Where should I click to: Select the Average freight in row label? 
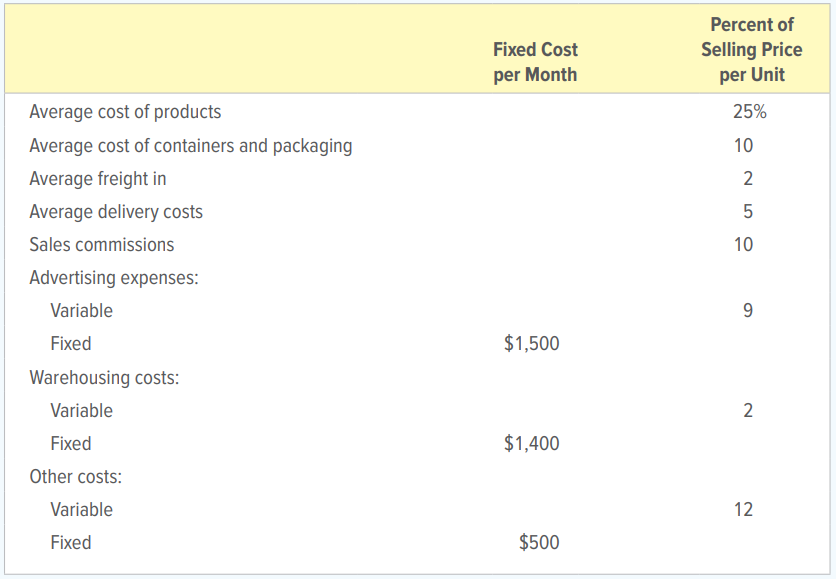(x=98, y=179)
